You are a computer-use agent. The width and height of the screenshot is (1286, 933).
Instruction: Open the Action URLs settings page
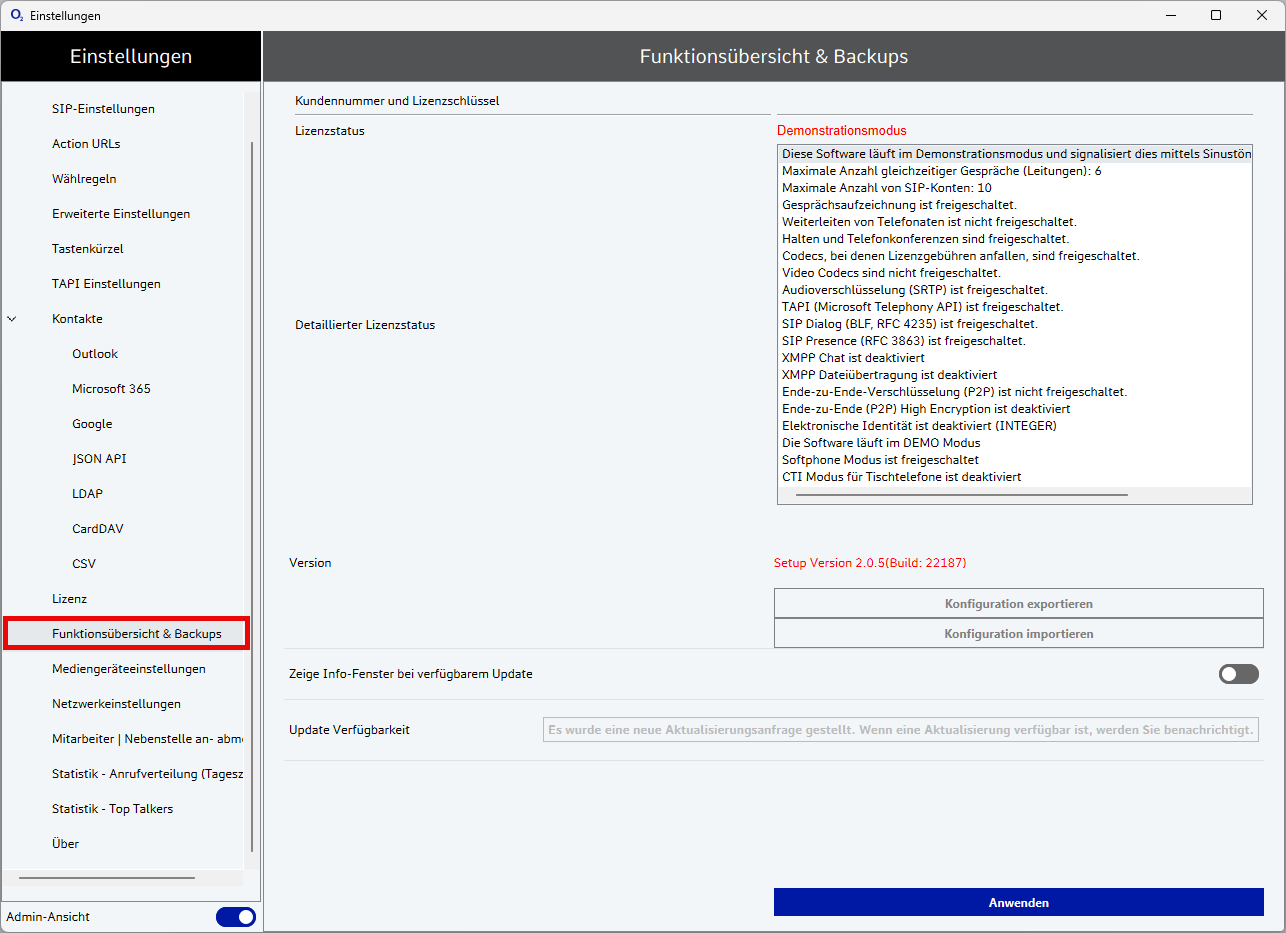pyautogui.click(x=86, y=144)
